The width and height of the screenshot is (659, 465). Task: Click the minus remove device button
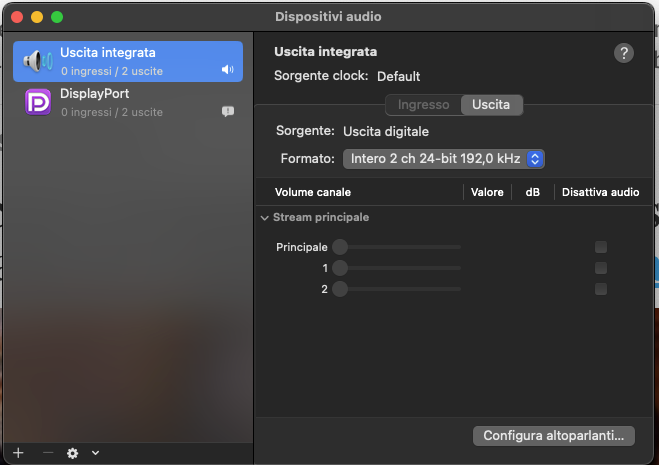click(48, 453)
